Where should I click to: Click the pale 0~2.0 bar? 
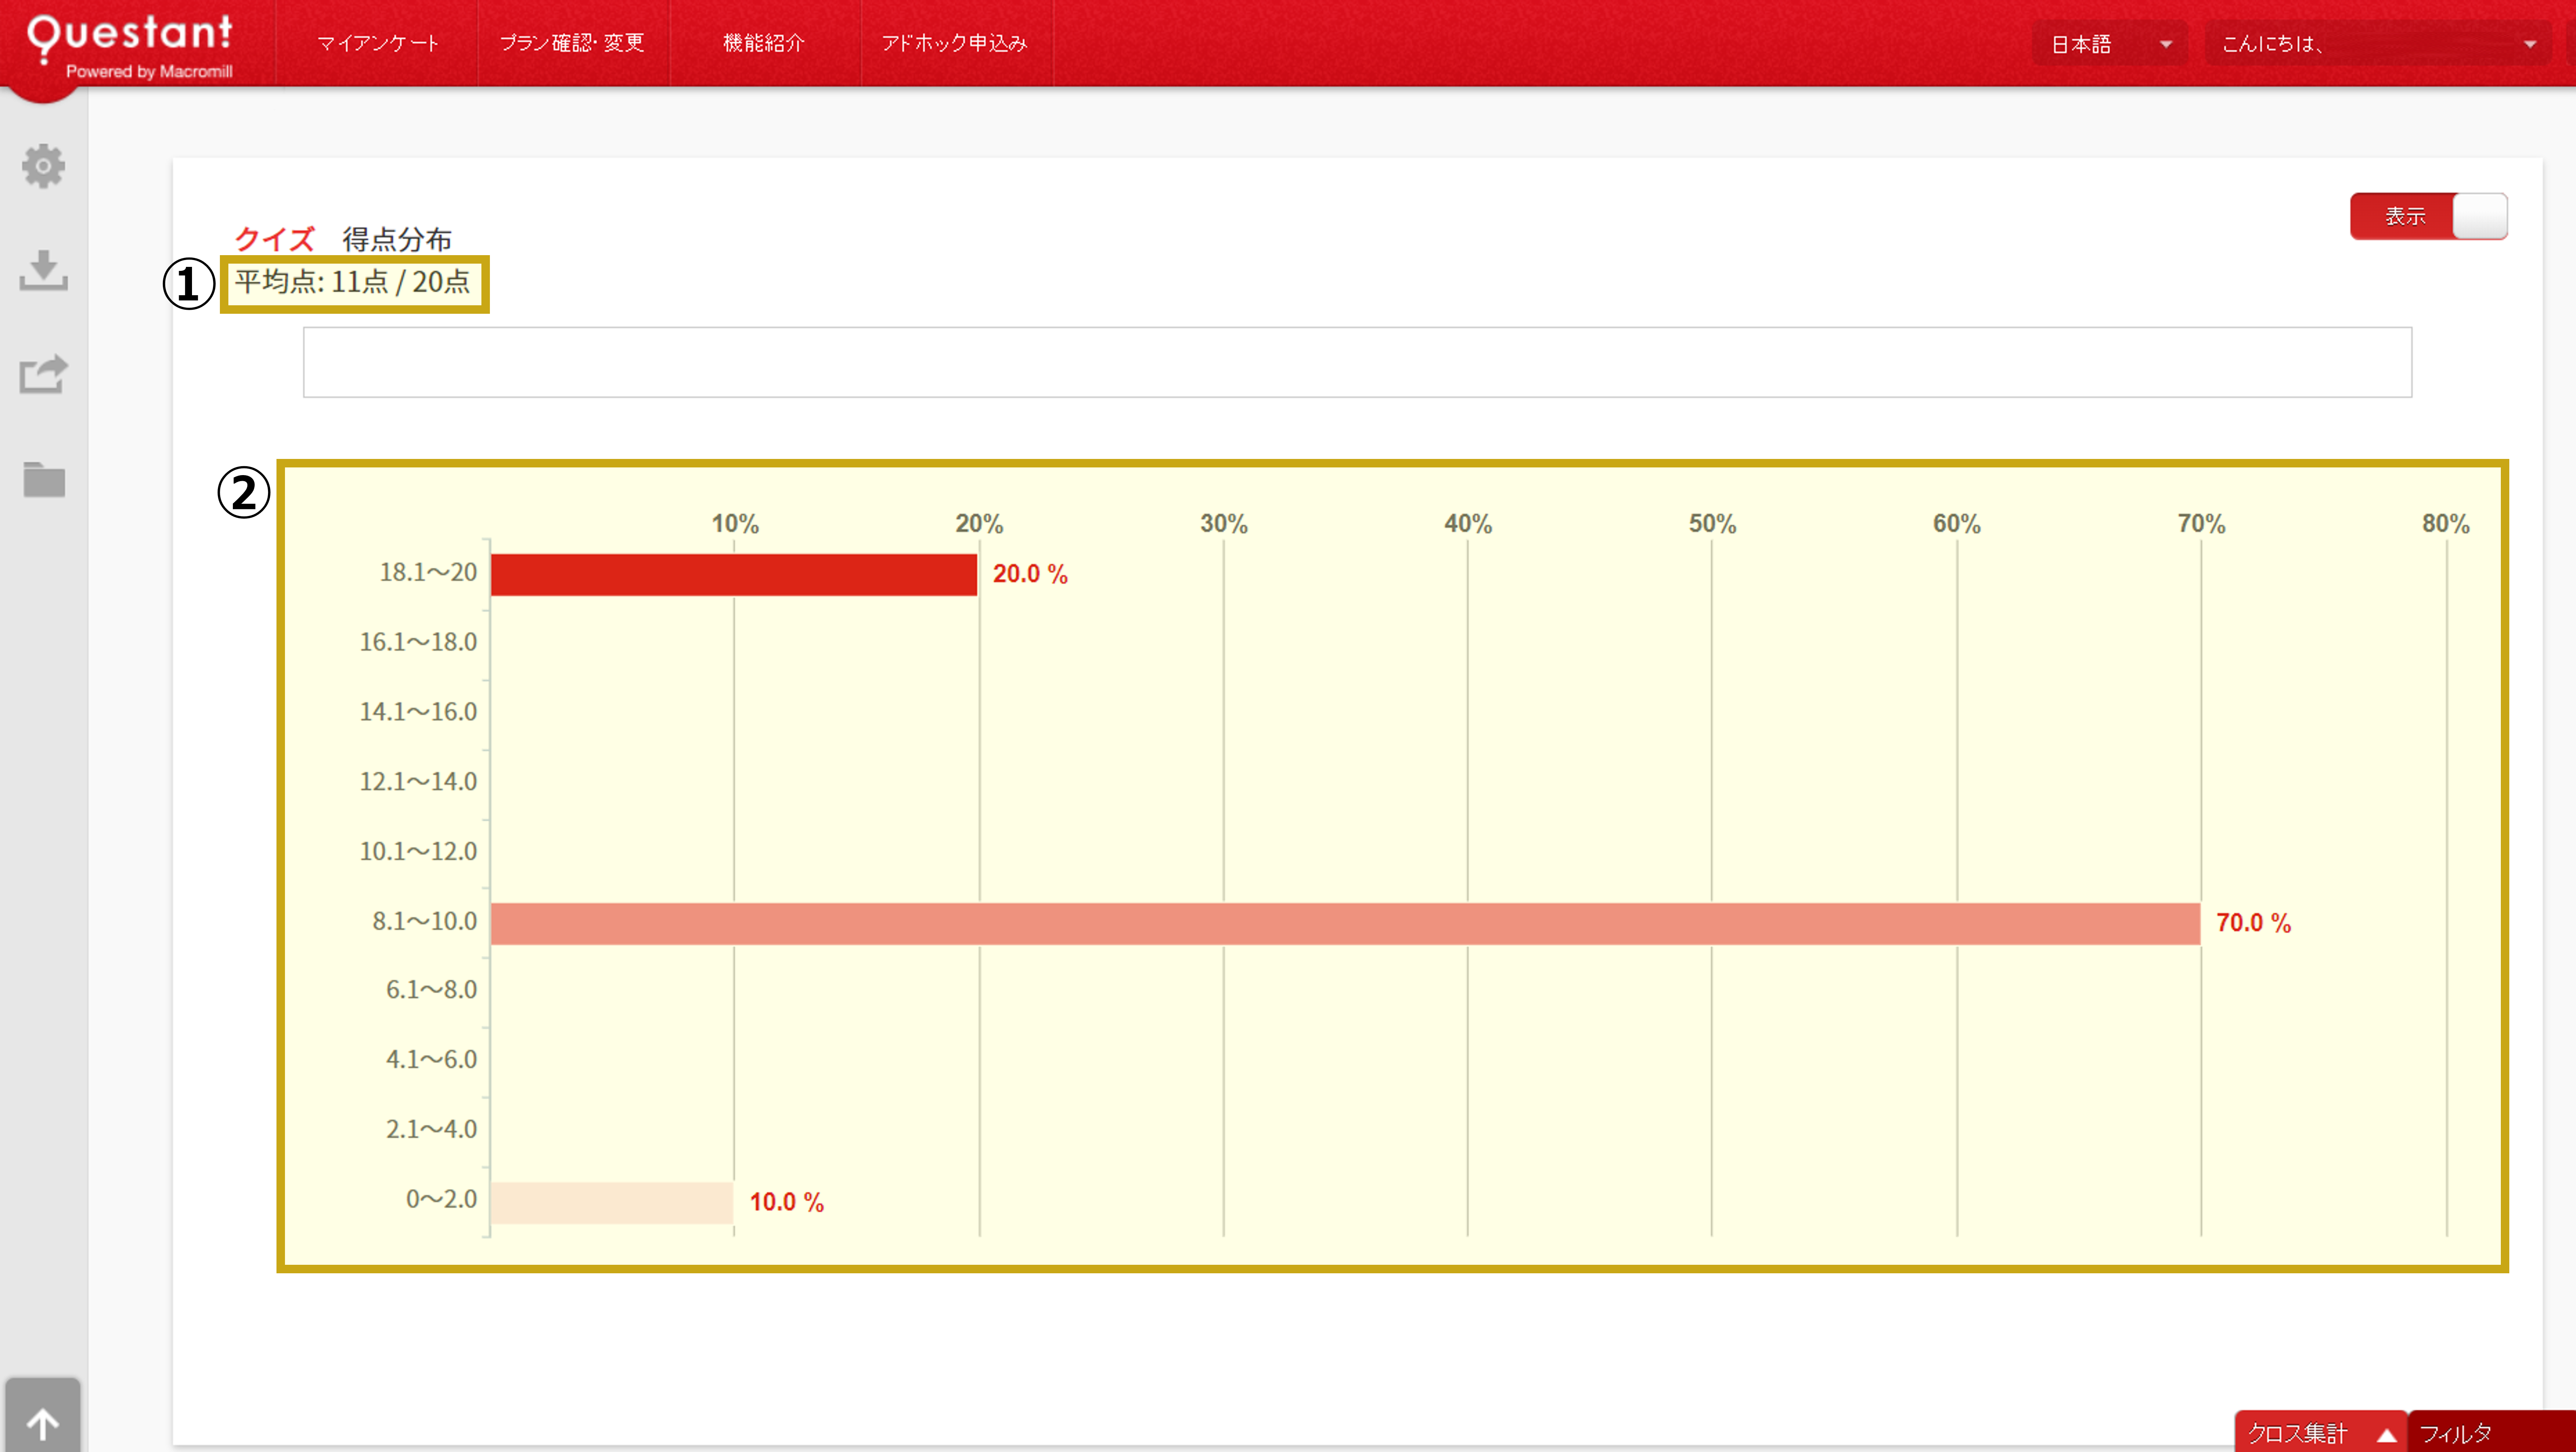[x=612, y=1202]
